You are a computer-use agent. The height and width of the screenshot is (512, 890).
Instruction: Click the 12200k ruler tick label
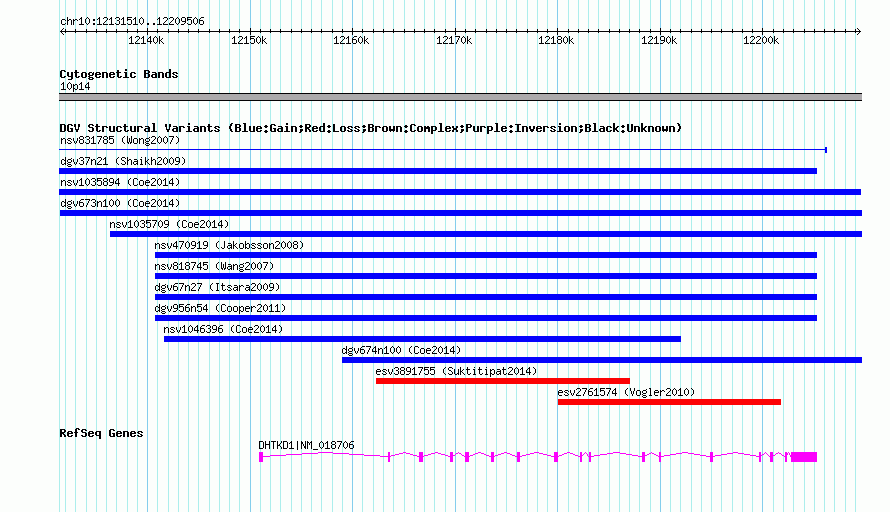point(761,40)
